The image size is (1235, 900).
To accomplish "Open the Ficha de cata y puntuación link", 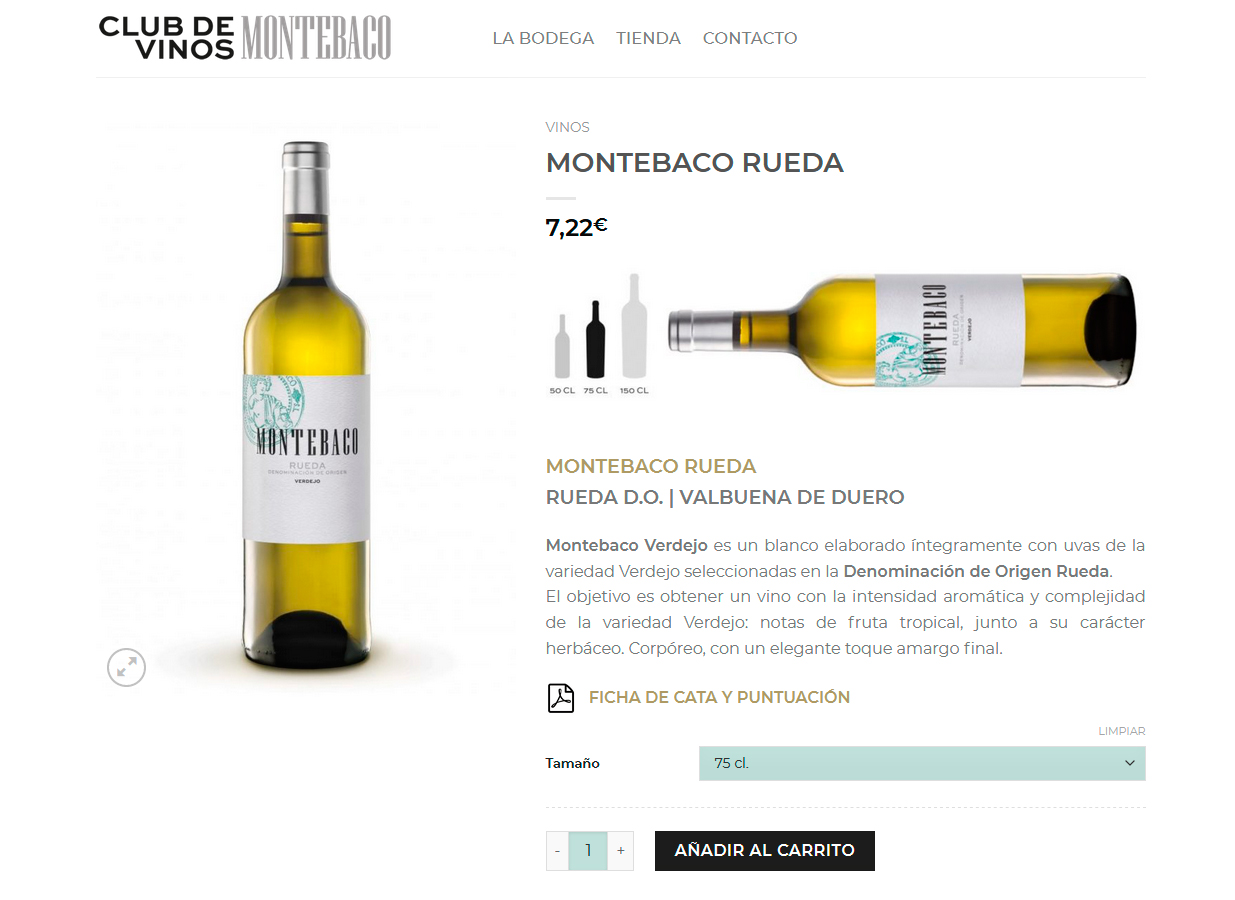I will coord(719,698).
